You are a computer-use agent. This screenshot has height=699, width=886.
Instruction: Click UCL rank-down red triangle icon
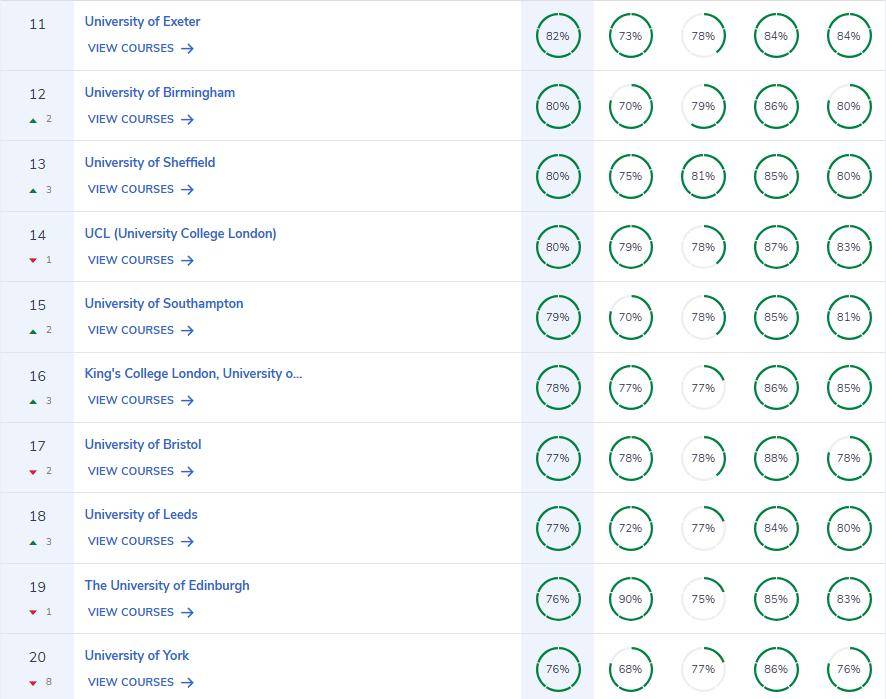[x=33, y=260]
